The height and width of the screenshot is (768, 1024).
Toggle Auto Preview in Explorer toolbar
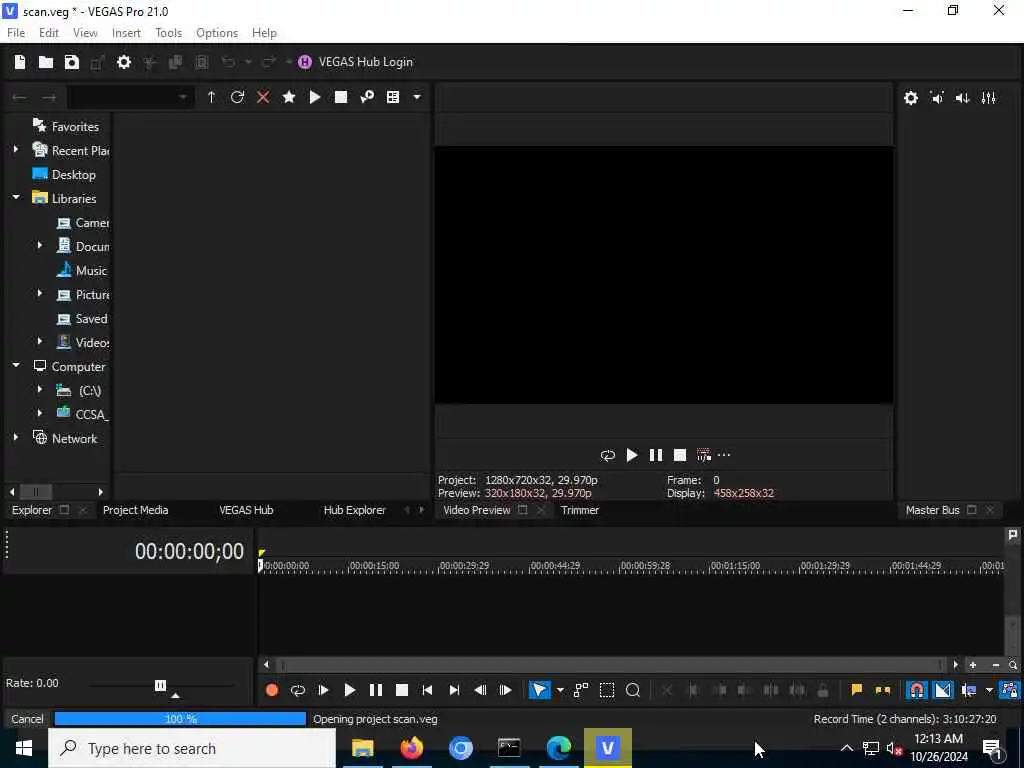367,97
